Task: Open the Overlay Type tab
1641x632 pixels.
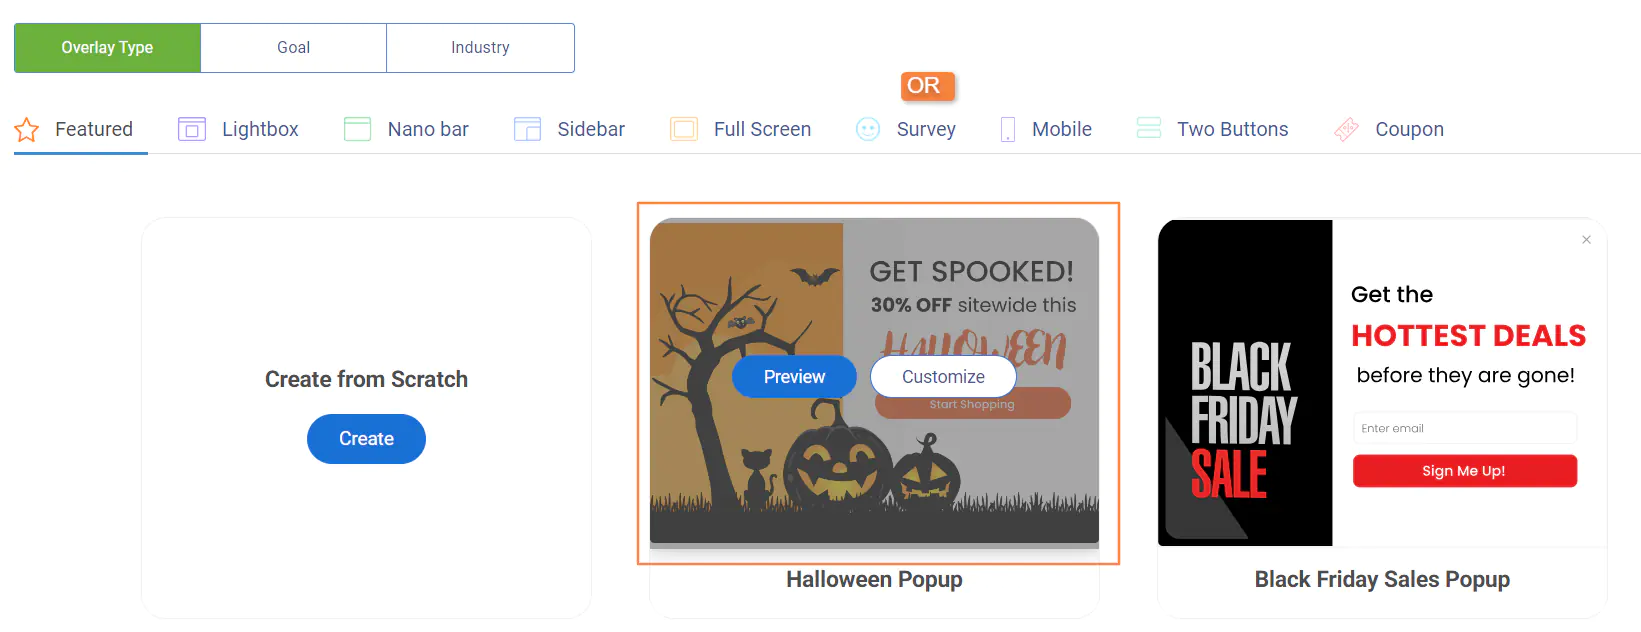Action: tap(107, 47)
